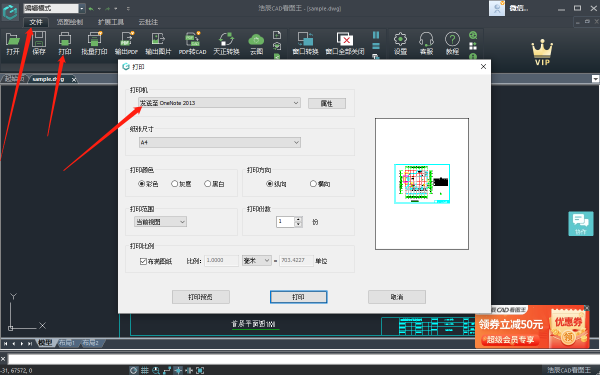This screenshot has height=375, width=600.
Task: Click the 属性 printer properties button
Action: (x=327, y=103)
